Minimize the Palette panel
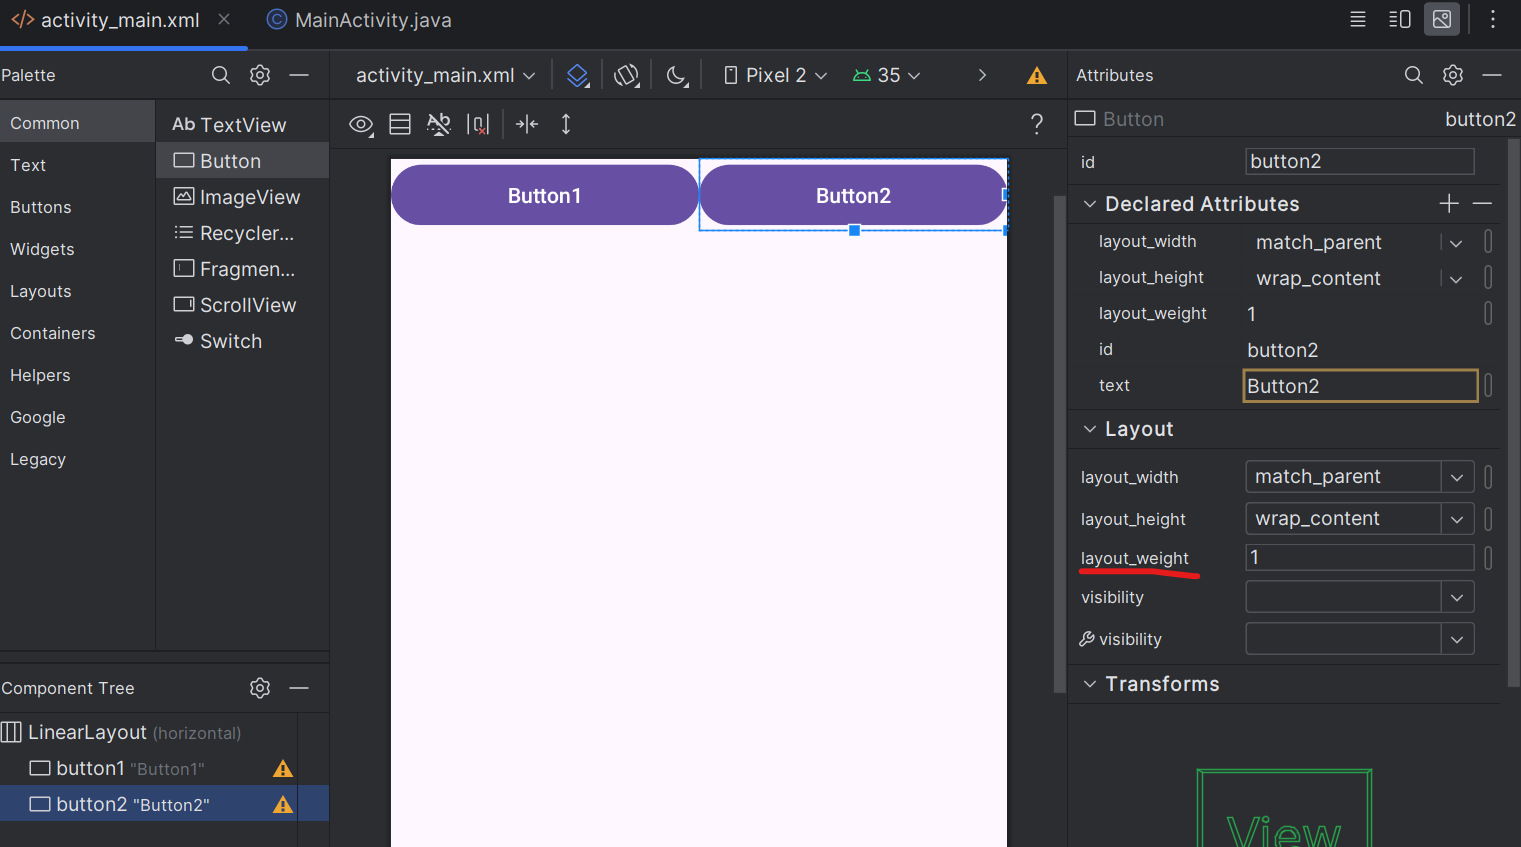The height and width of the screenshot is (847, 1521). [x=299, y=75]
